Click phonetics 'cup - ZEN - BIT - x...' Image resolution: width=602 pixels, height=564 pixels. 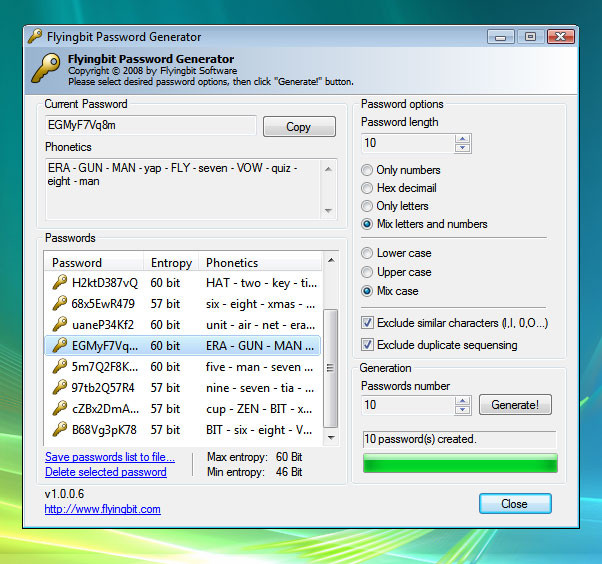tap(259, 409)
